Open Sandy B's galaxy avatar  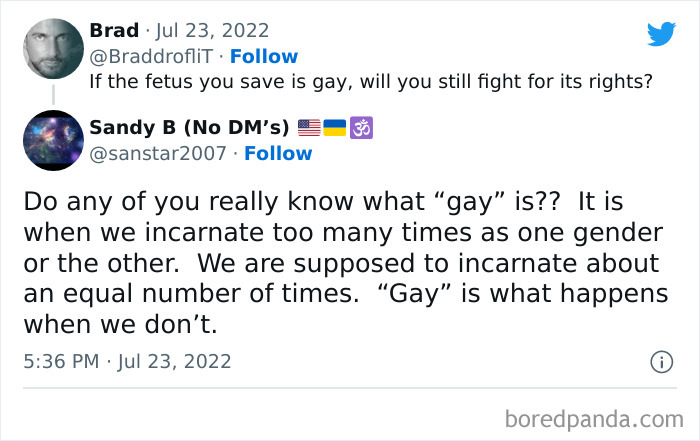52,141
